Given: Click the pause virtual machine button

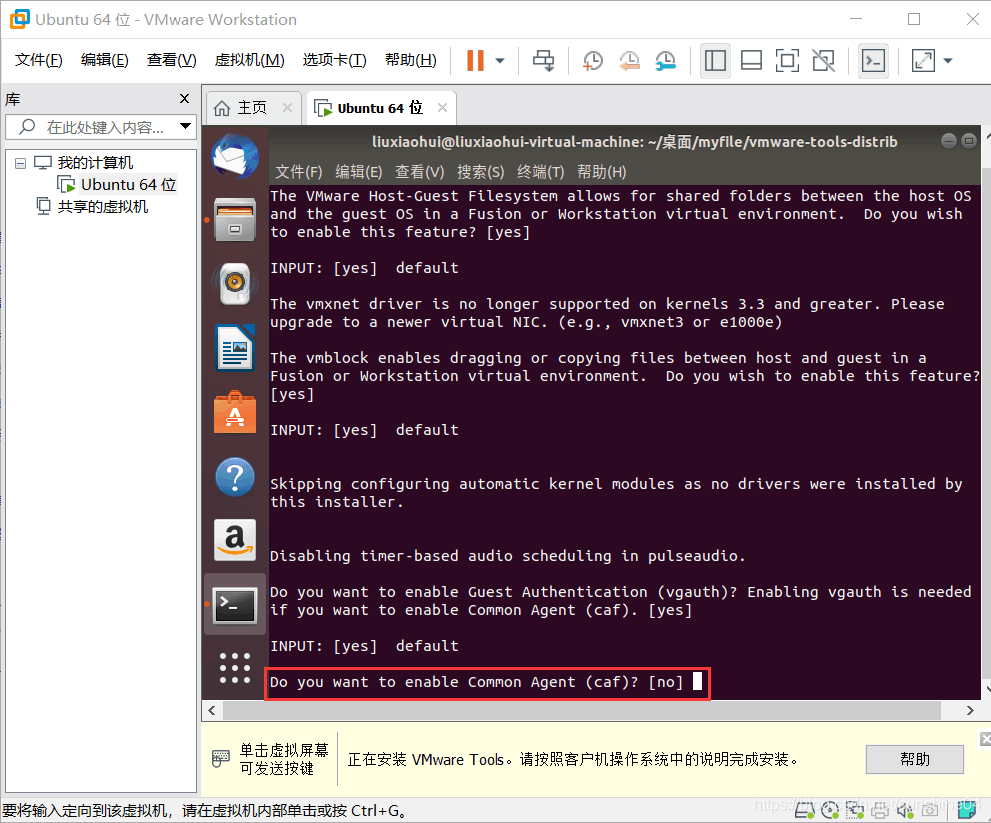Looking at the screenshot, I should pyautogui.click(x=475, y=61).
